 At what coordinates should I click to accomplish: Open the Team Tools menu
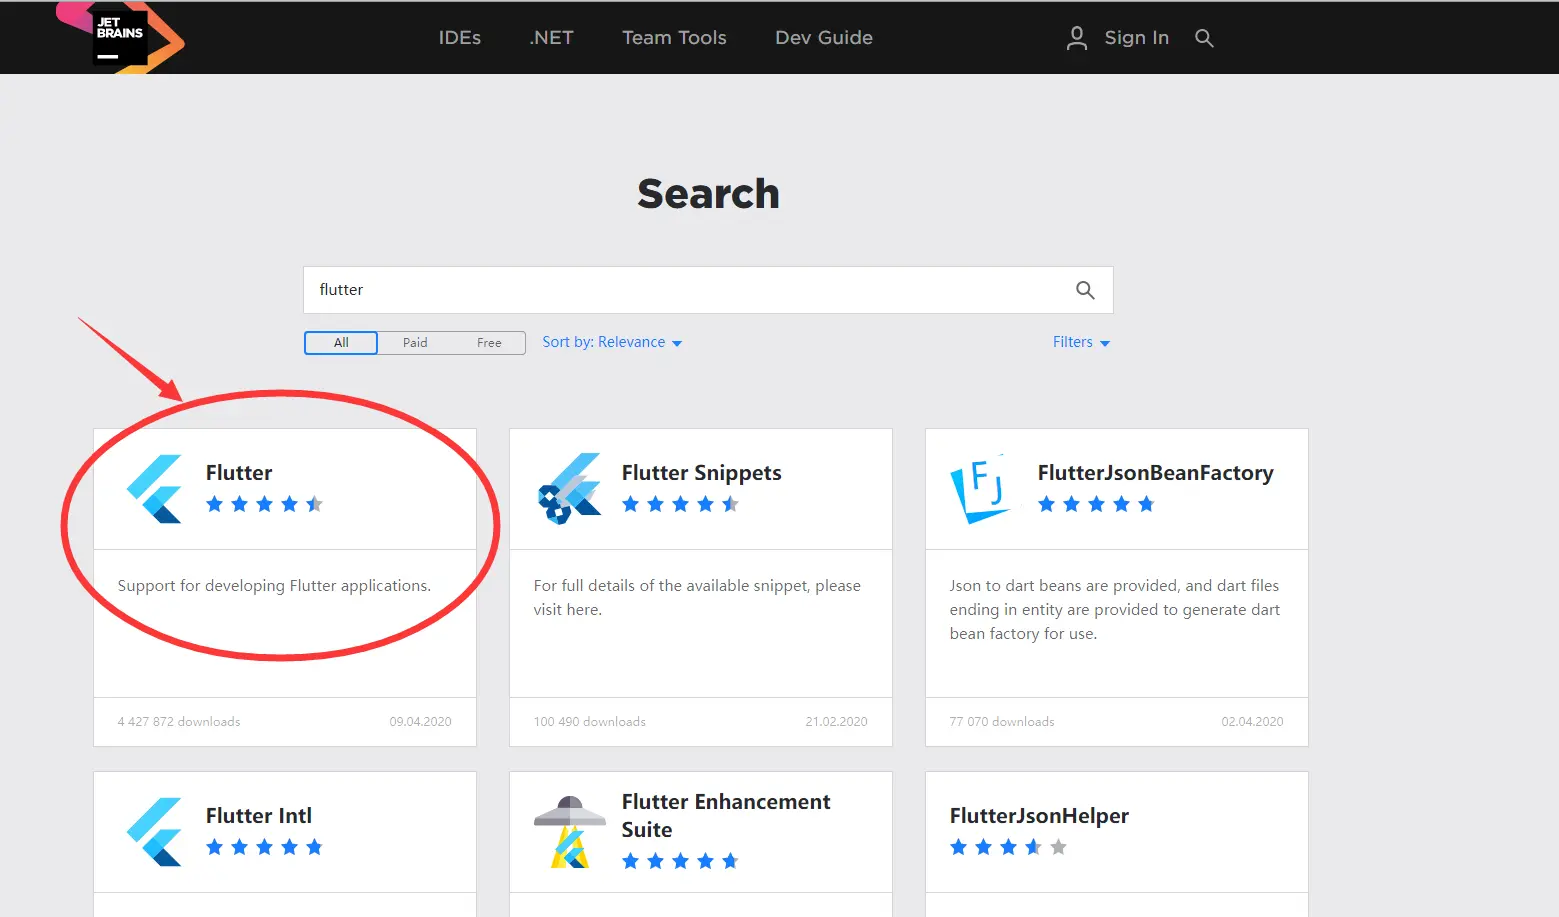click(x=674, y=38)
